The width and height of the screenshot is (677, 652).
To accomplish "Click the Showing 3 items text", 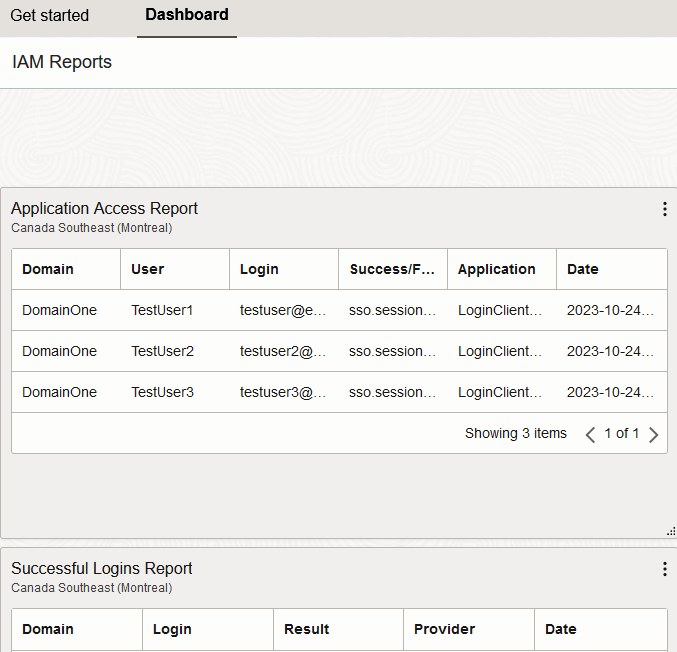I will click(516, 433).
